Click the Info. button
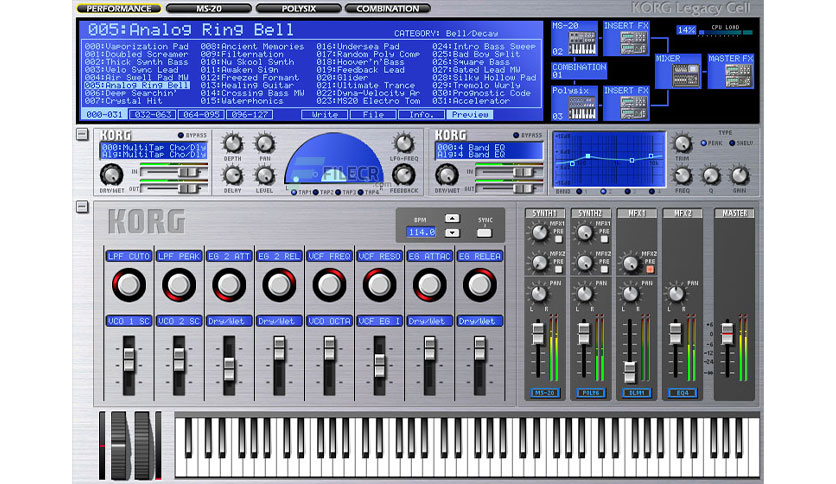Viewport: 836px width, 484px height. click(x=421, y=115)
